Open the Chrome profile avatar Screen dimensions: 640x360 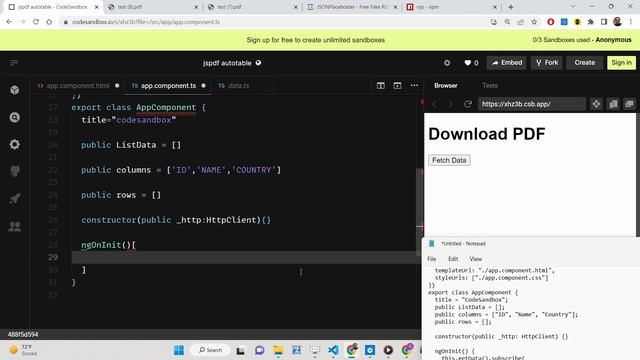point(617,22)
